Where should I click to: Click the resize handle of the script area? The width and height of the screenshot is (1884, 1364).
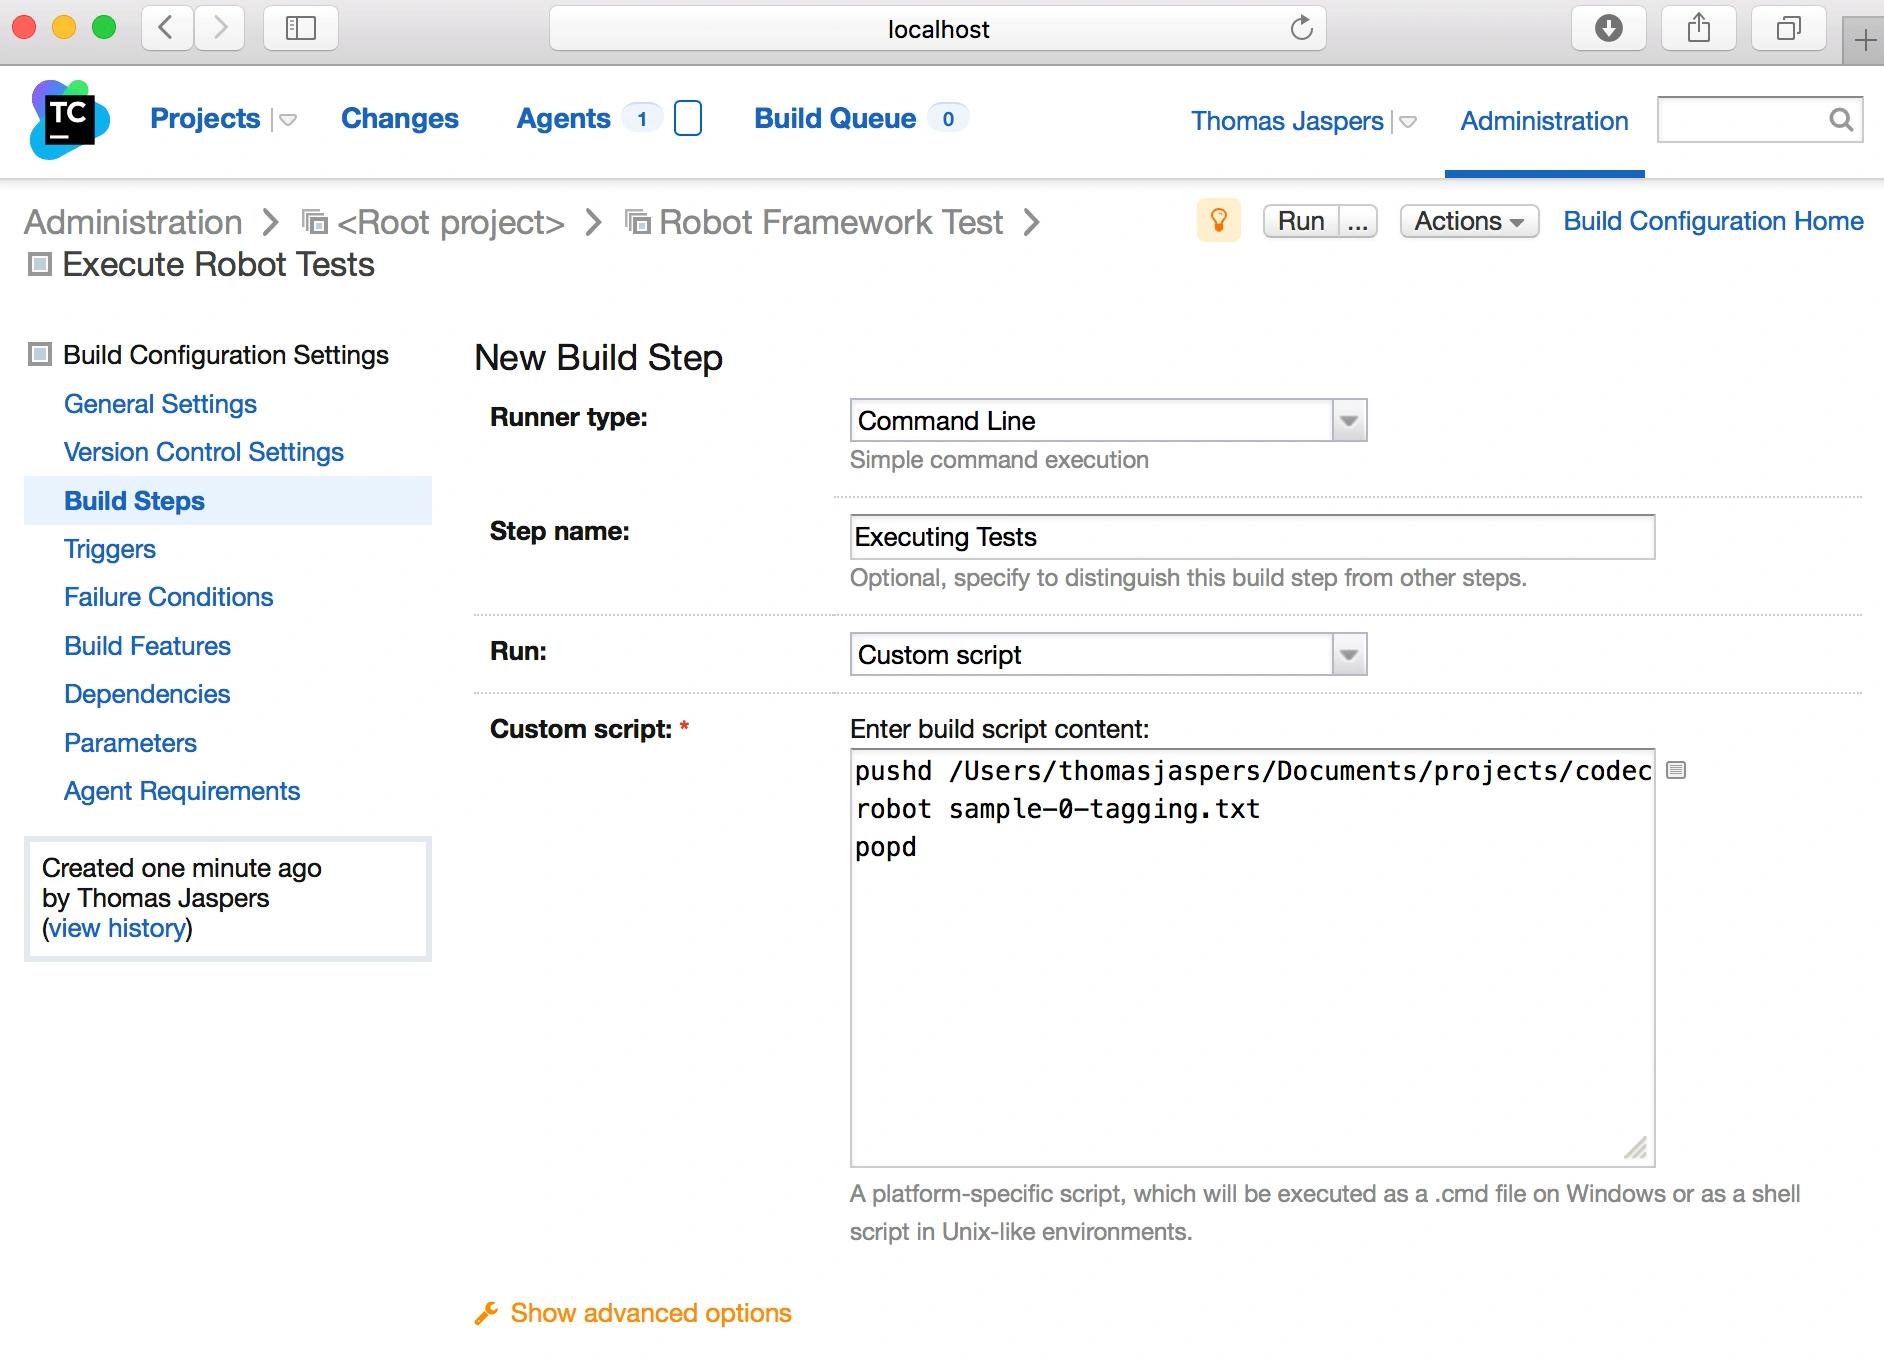[x=1636, y=1148]
